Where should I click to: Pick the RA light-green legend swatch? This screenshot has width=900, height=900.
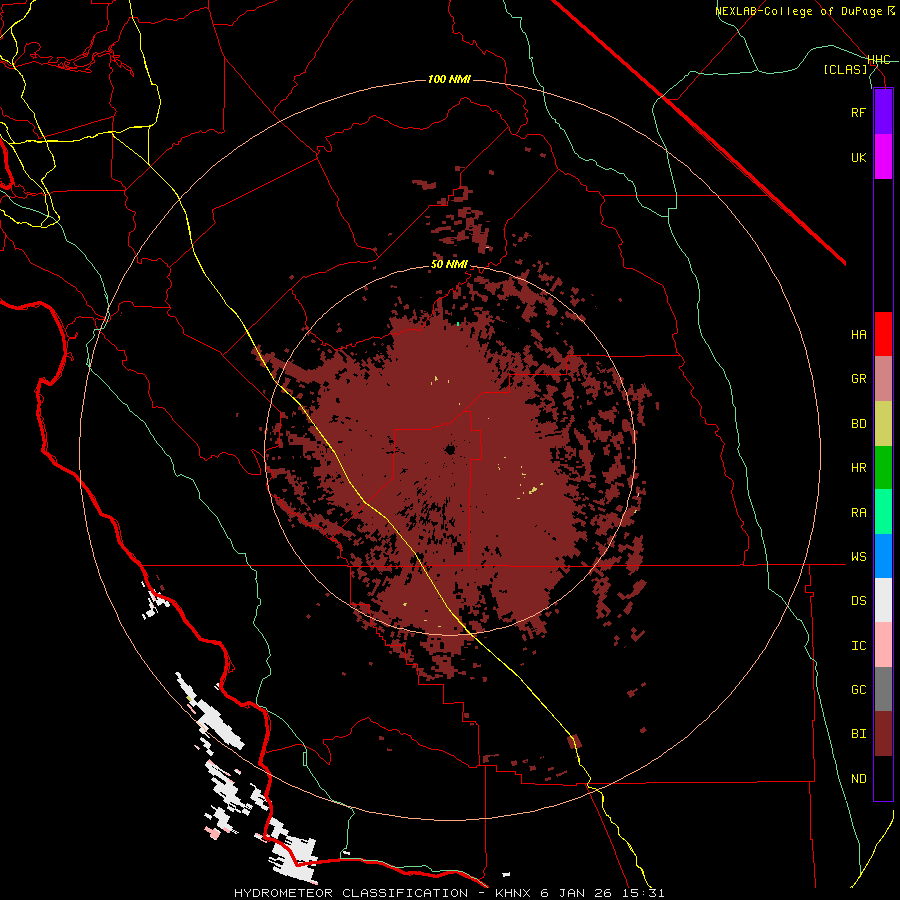883,512
